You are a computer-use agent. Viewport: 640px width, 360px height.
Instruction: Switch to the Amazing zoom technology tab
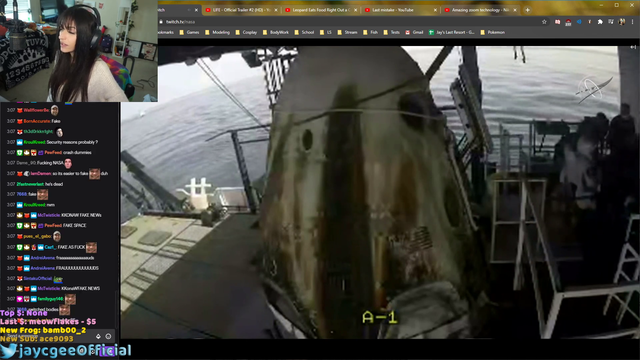[x=479, y=10]
